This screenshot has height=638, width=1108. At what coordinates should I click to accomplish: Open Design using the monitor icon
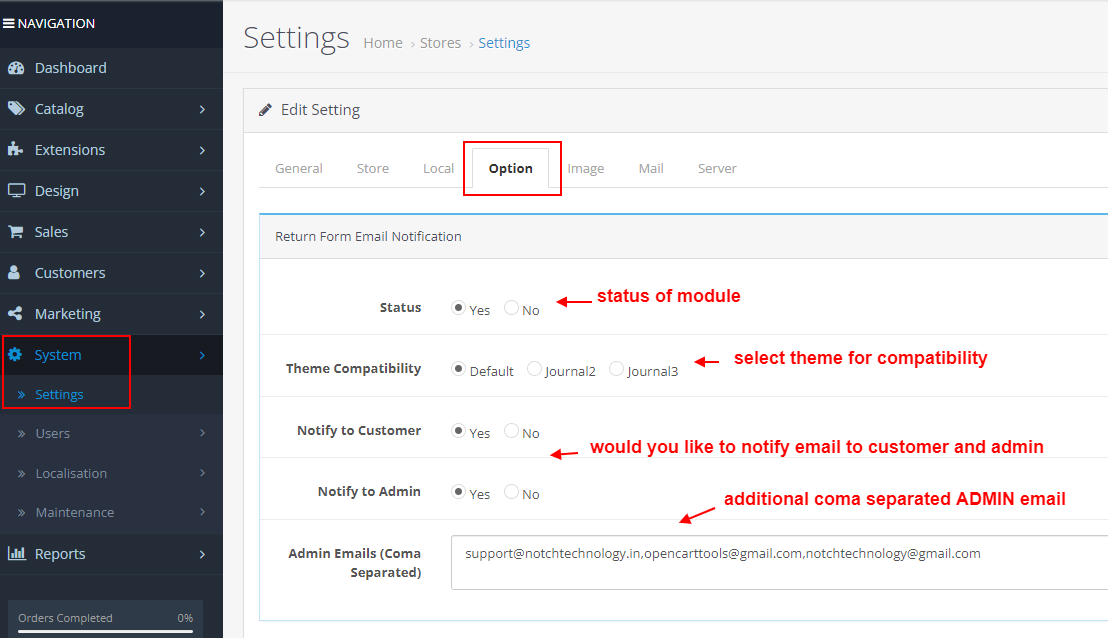pyautogui.click(x=15, y=190)
